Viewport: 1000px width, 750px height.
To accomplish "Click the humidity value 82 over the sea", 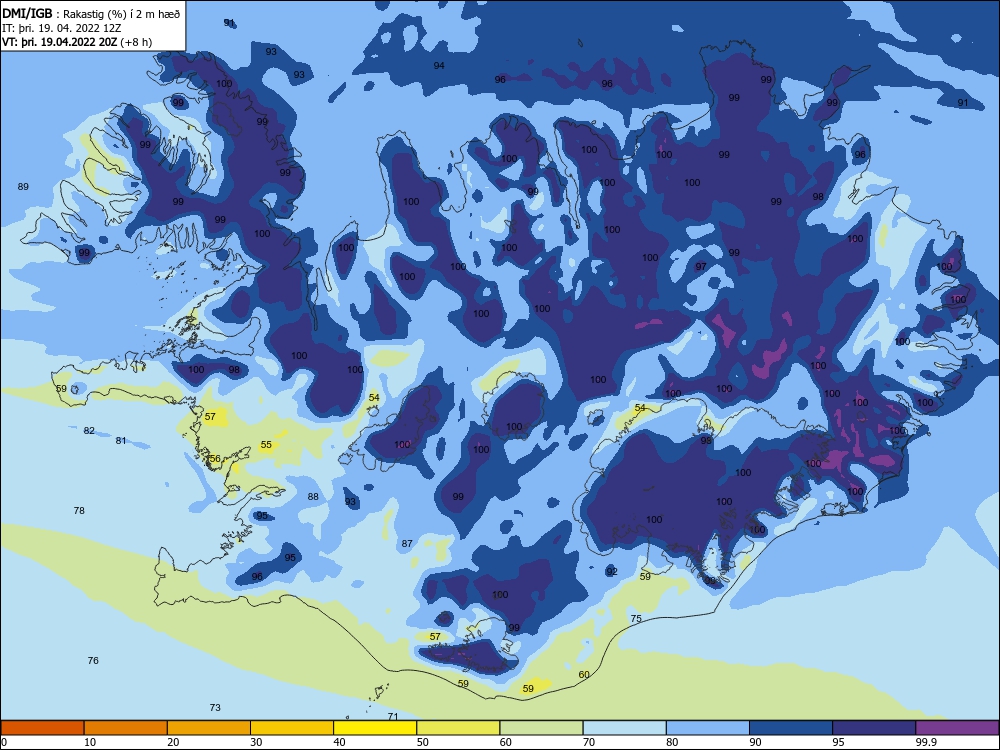I will click(89, 430).
